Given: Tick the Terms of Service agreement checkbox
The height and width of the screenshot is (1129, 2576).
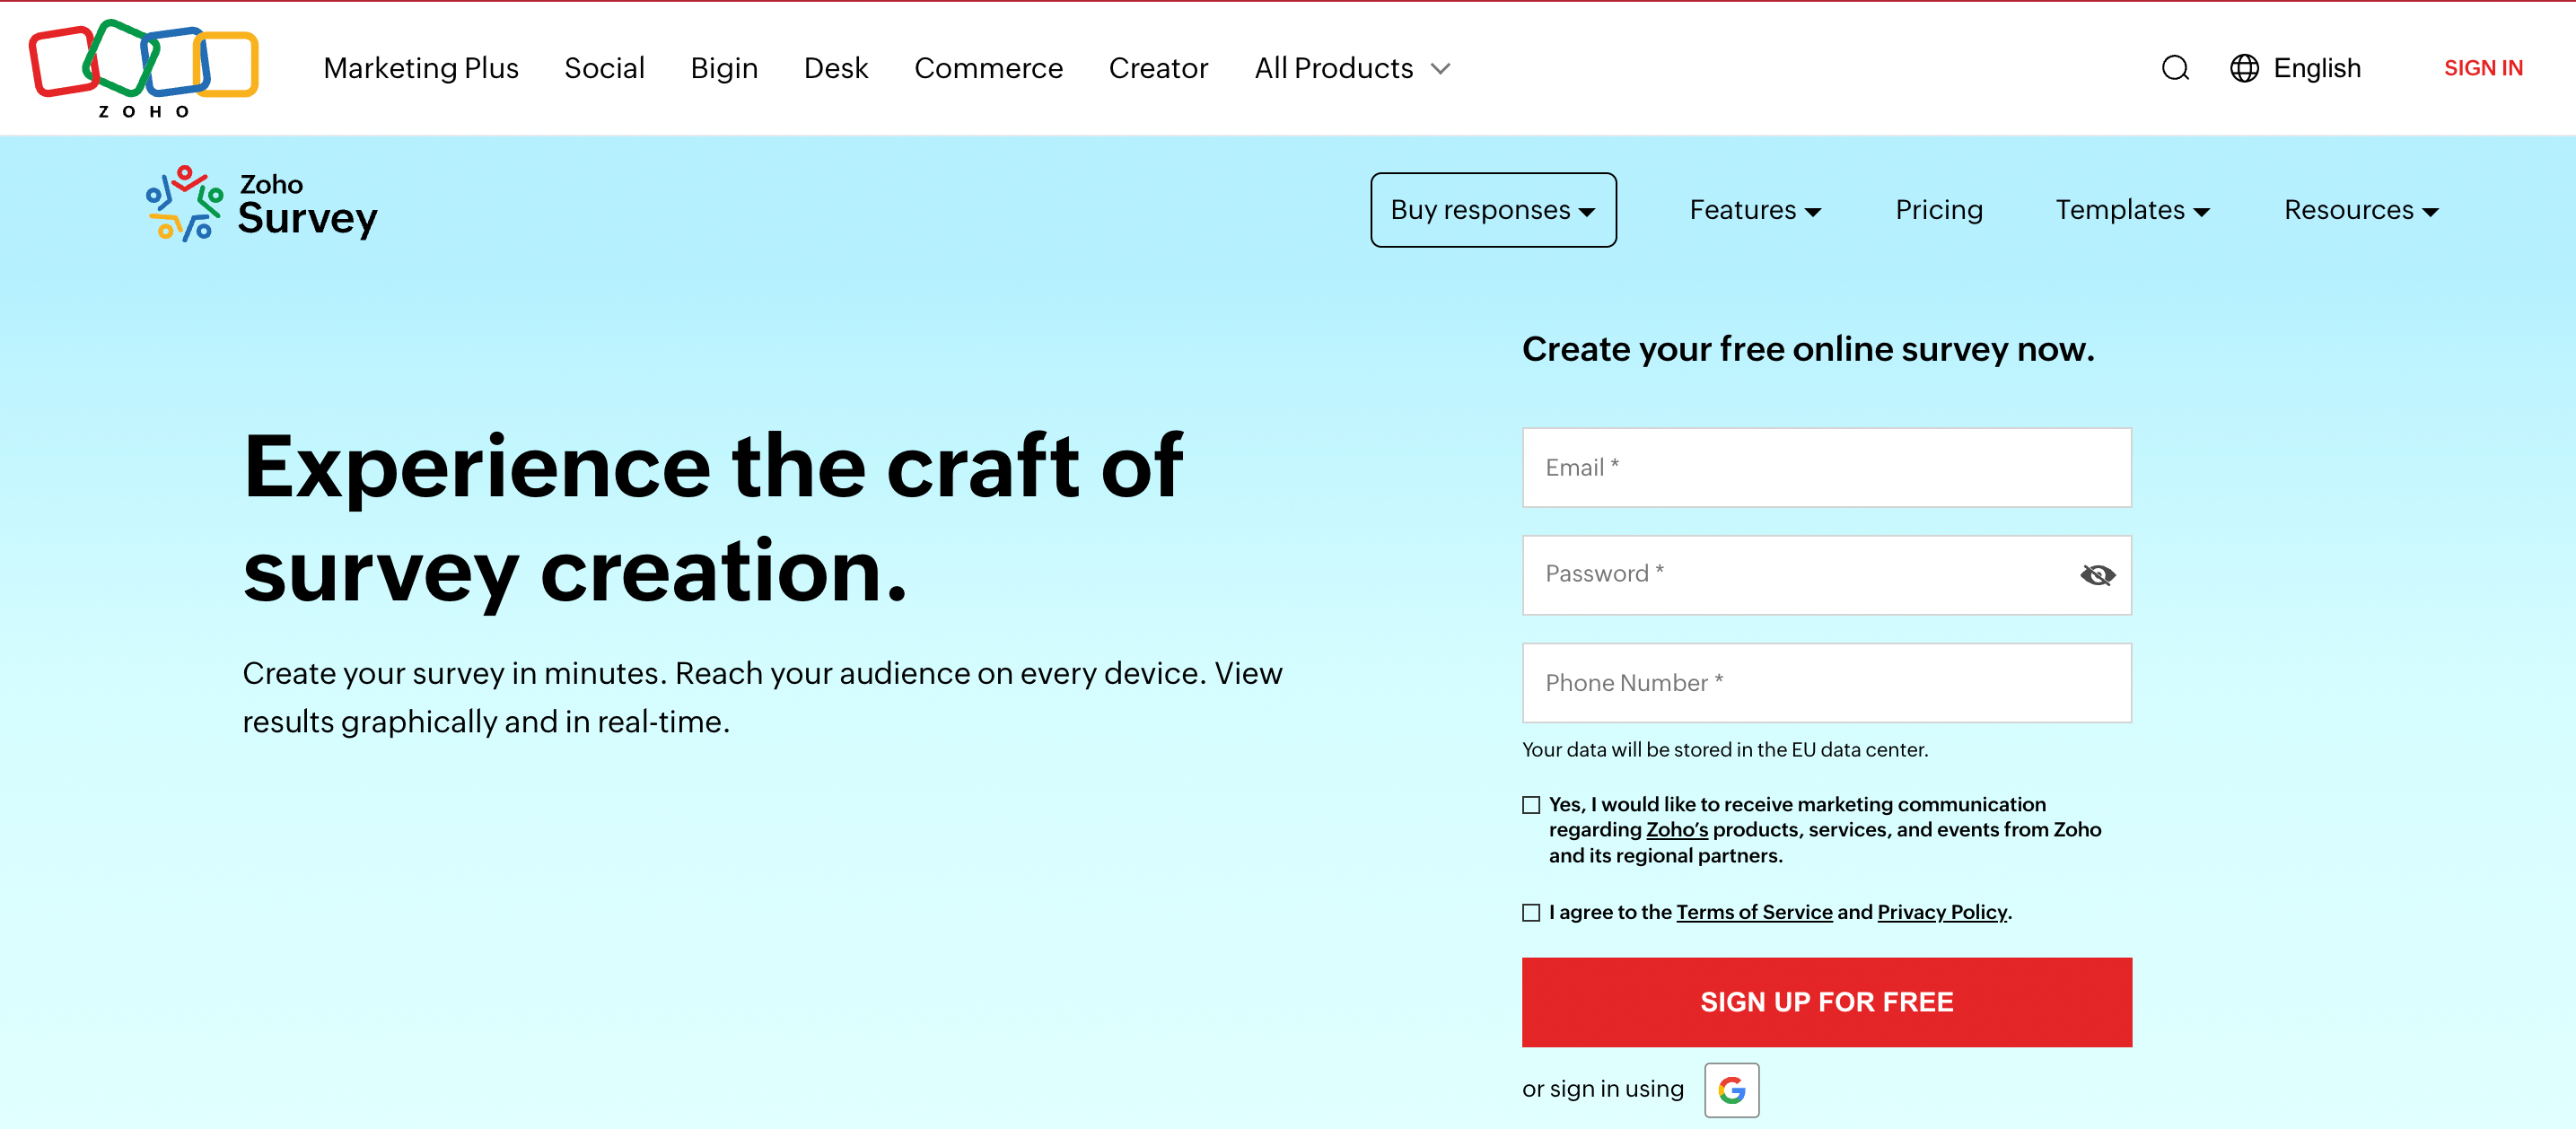Looking at the screenshot, I should tap(1531, 912).
